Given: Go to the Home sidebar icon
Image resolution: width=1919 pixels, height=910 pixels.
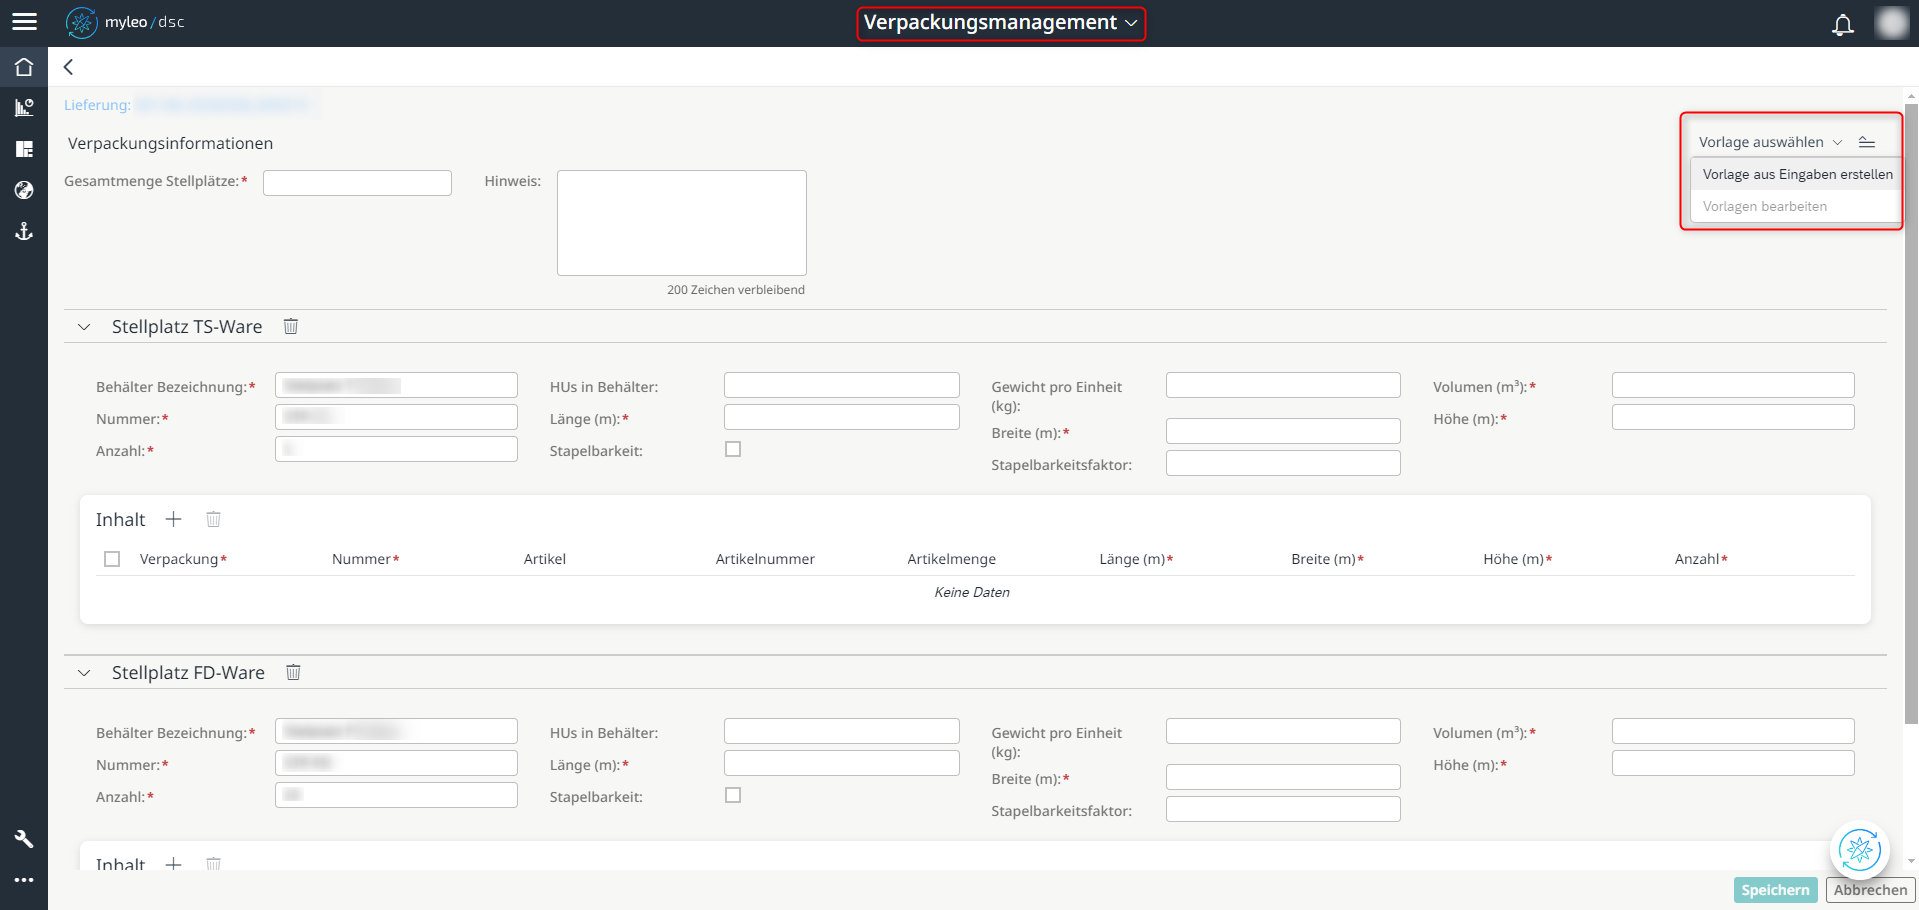Looking at the screenshot, I should (x=24, y=67).
